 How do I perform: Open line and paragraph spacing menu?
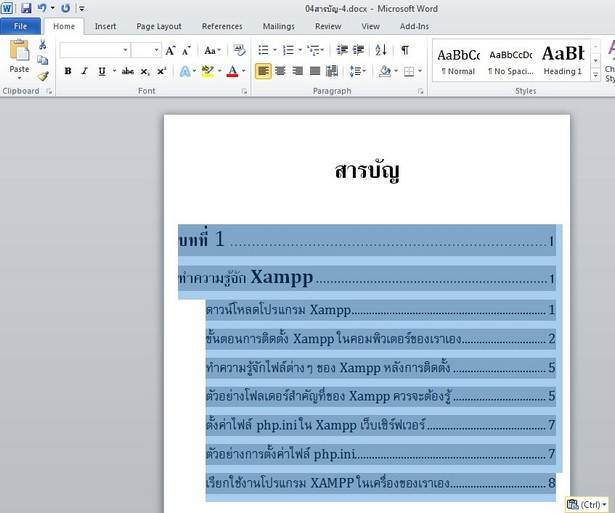click(357, 71)
